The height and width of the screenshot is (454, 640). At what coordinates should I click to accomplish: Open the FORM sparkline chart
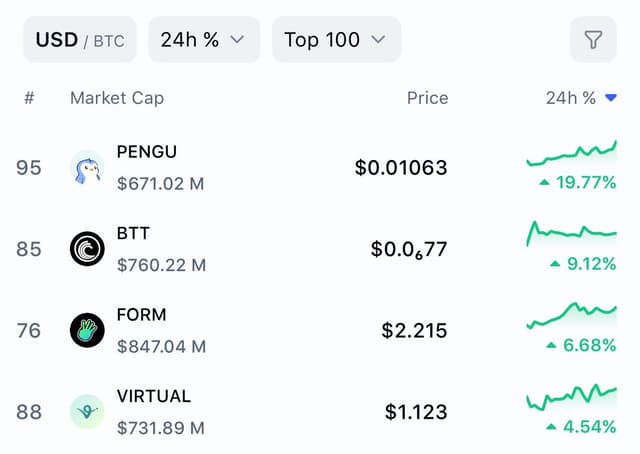(x=571, y=316)
